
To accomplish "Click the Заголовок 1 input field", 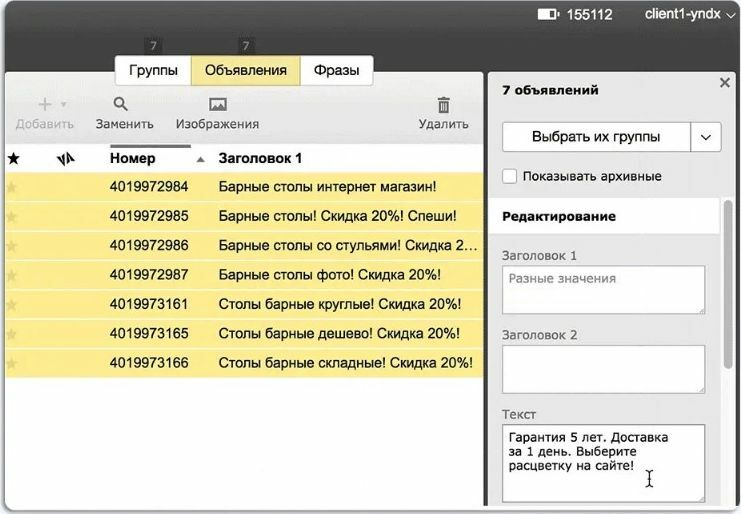I will coord(603,290).
